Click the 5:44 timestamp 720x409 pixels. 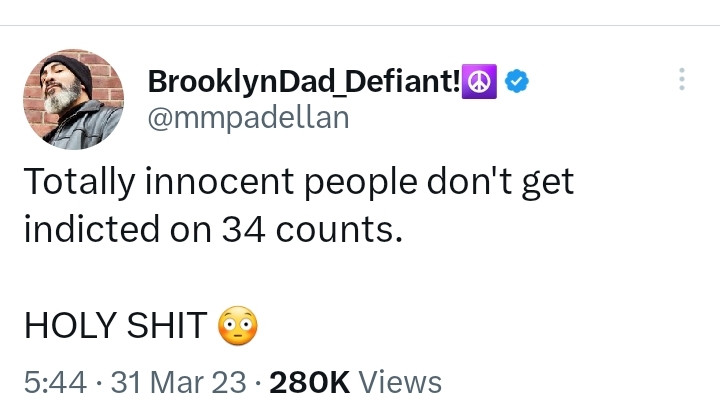(x=55, y=382)
